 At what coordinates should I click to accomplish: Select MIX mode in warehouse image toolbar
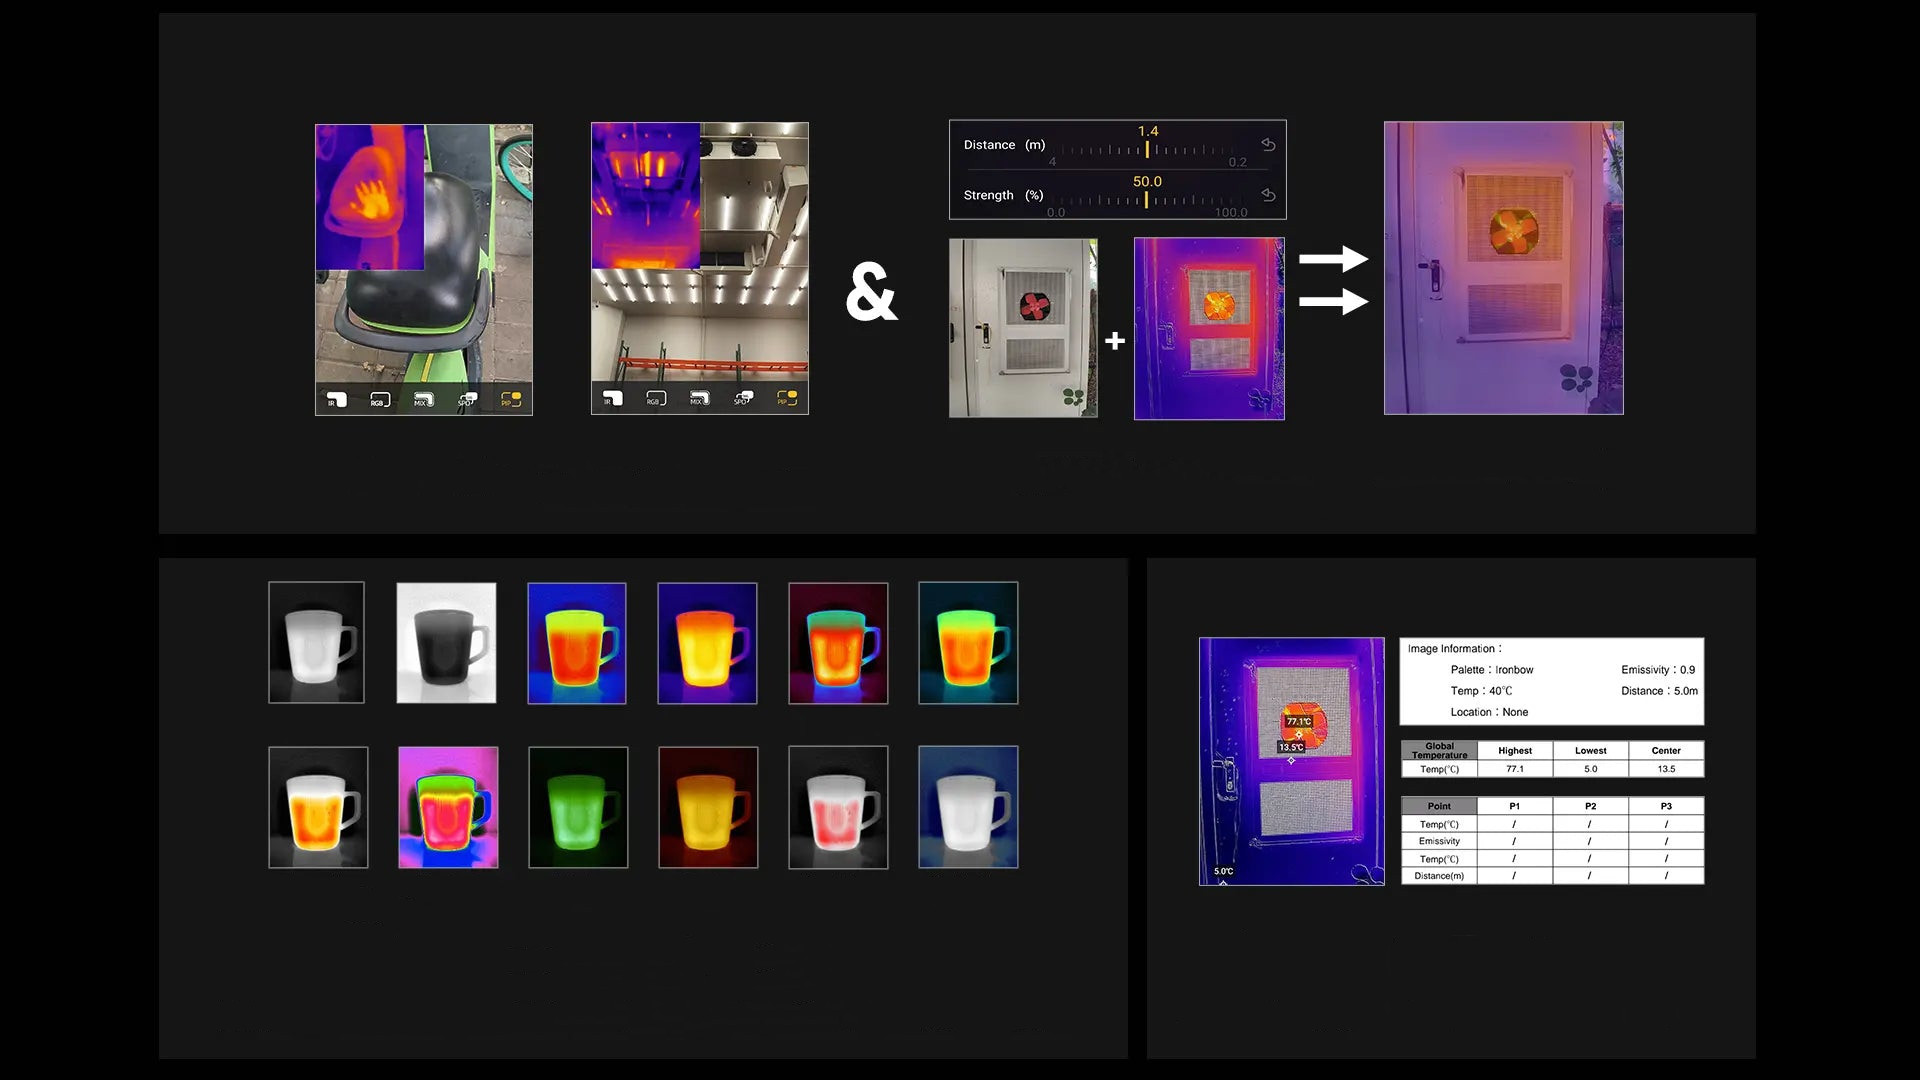point(699,399)
